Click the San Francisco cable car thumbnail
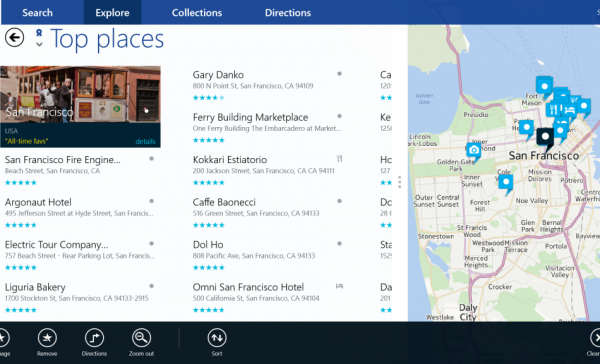 80,95
